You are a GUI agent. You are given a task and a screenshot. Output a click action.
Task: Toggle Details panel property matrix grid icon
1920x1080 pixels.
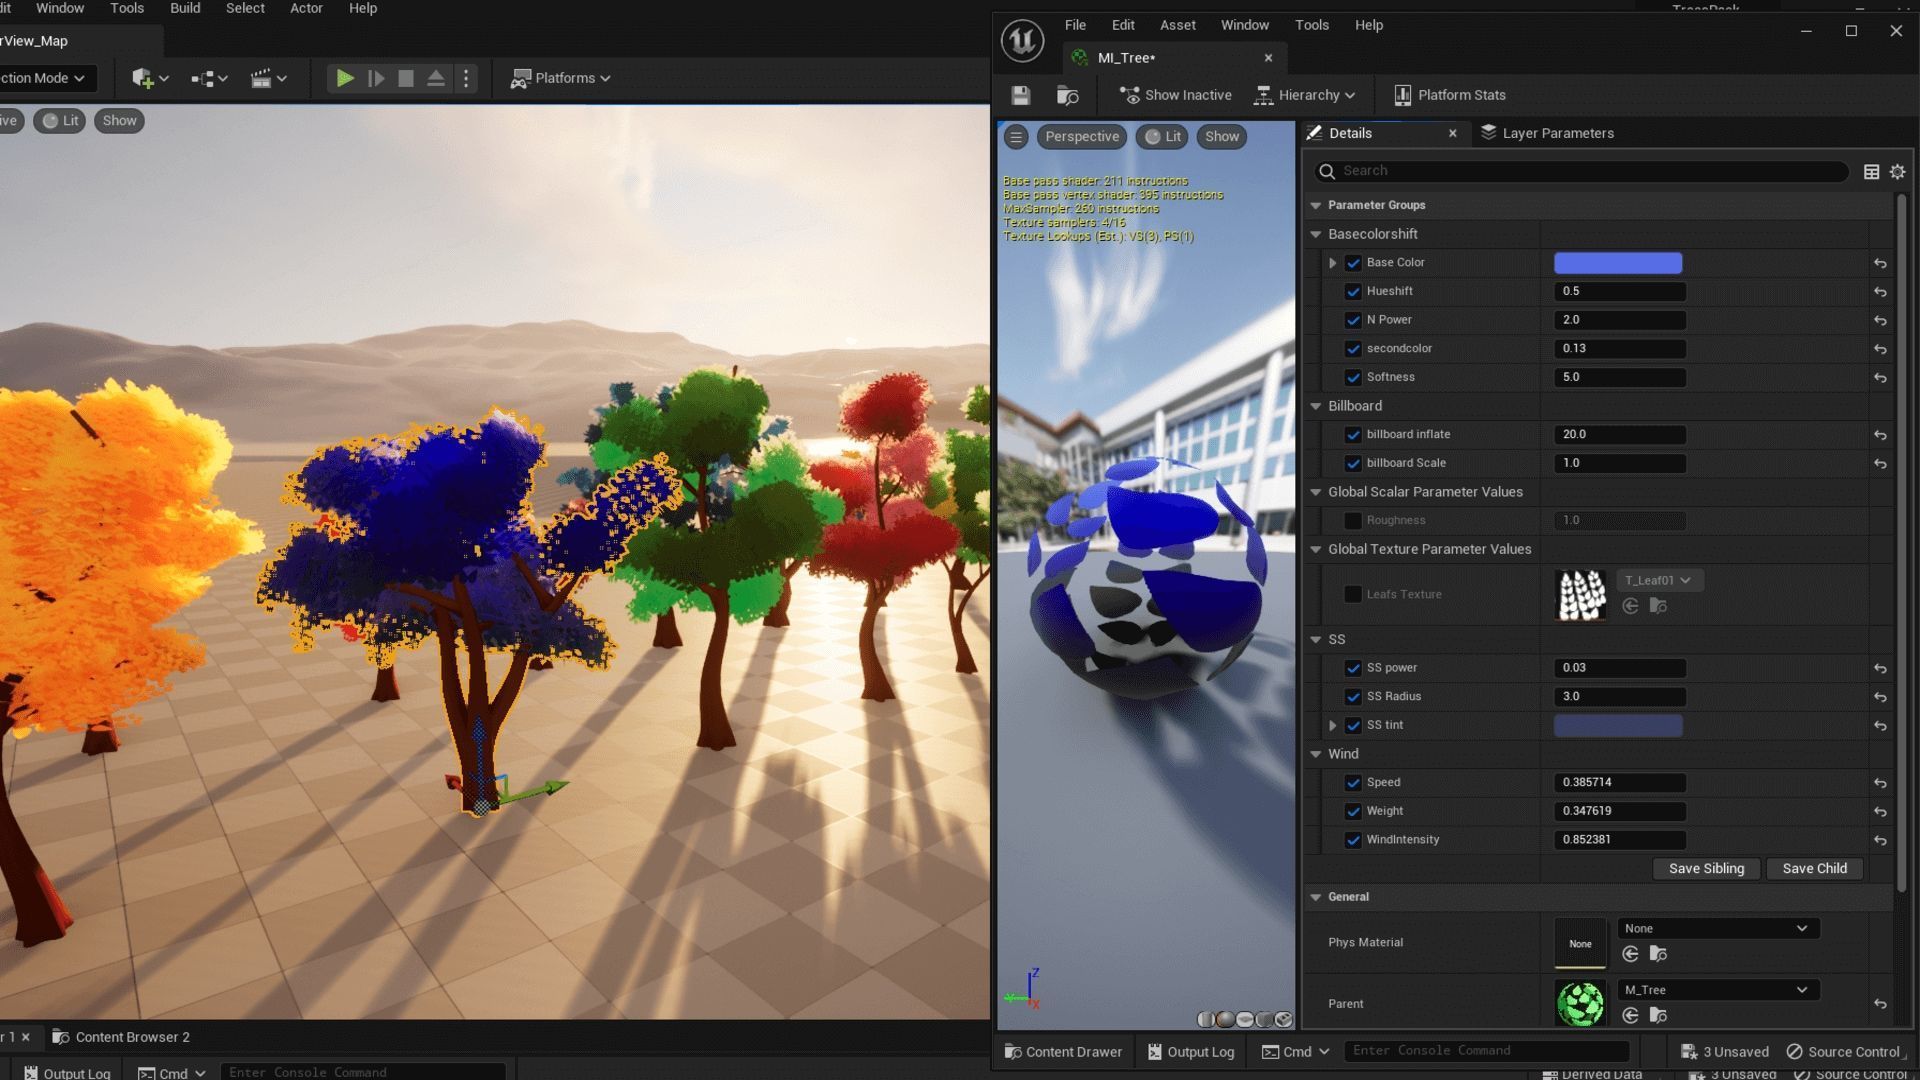[1871, 172]
